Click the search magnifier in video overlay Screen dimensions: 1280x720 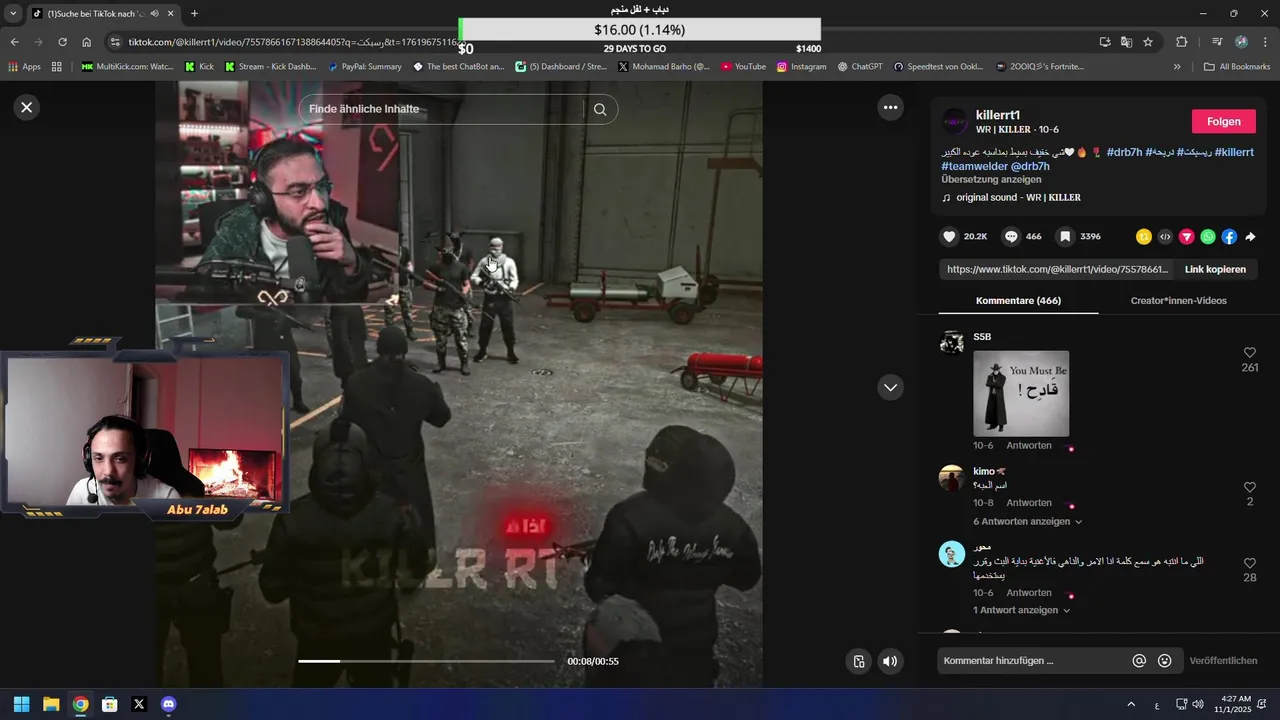click(600, 109)
